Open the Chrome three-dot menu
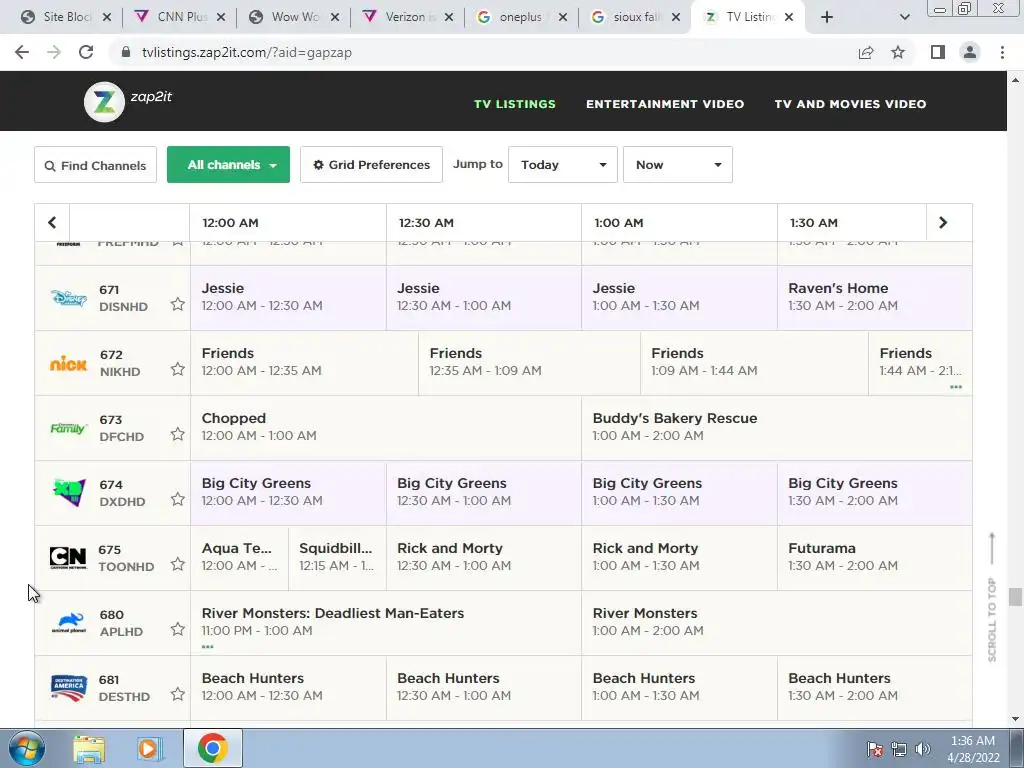Viewport: 1024px width, 768px height. (x=1002, y=52)
